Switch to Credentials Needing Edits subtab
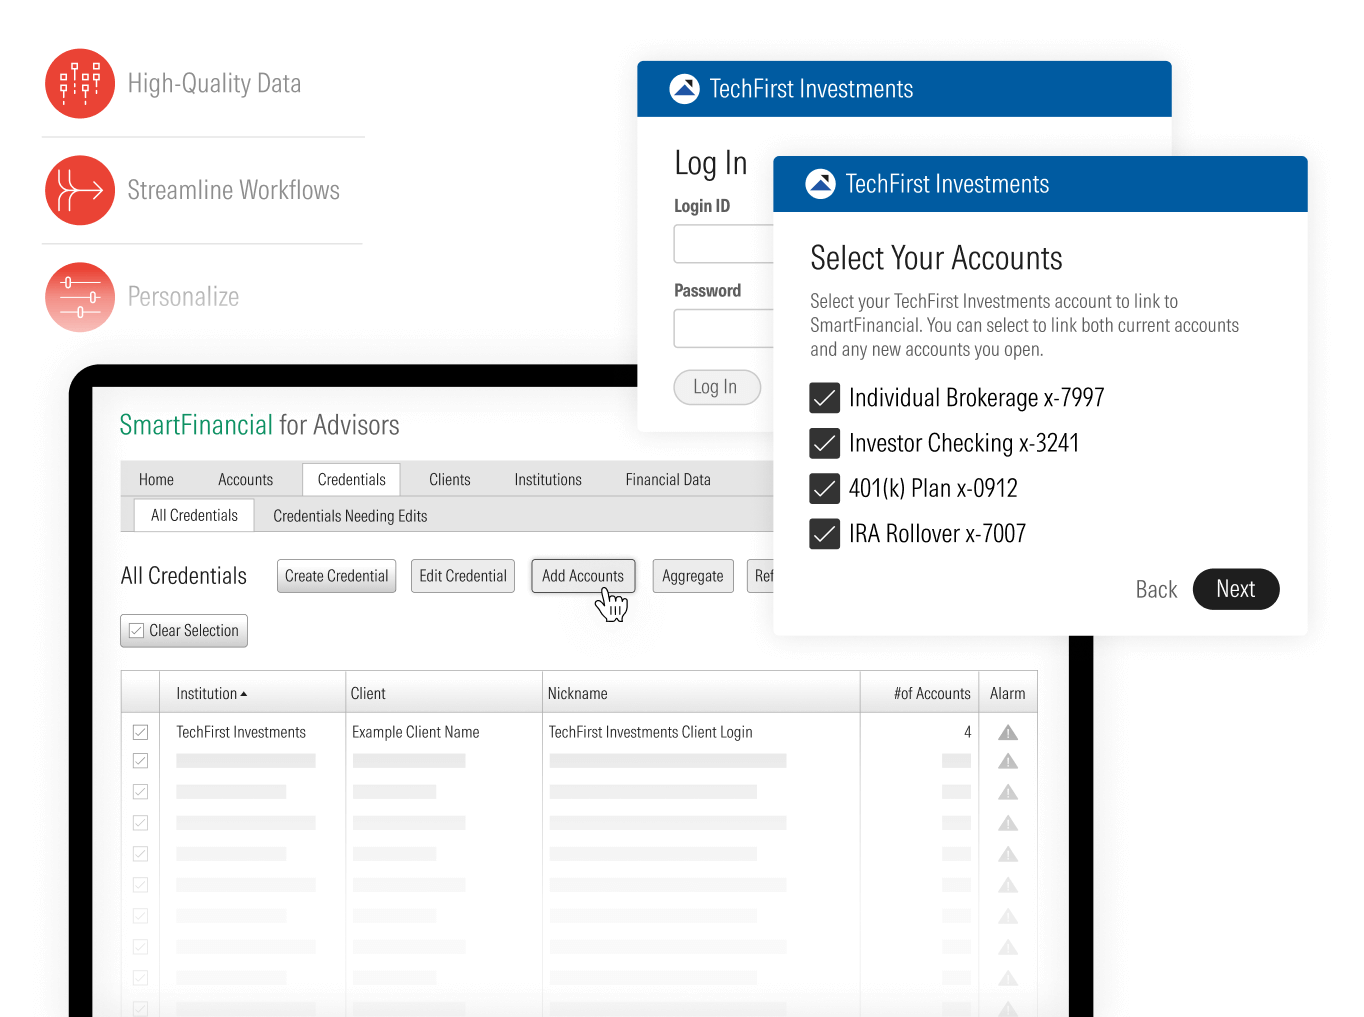 [x=350, y=516]
